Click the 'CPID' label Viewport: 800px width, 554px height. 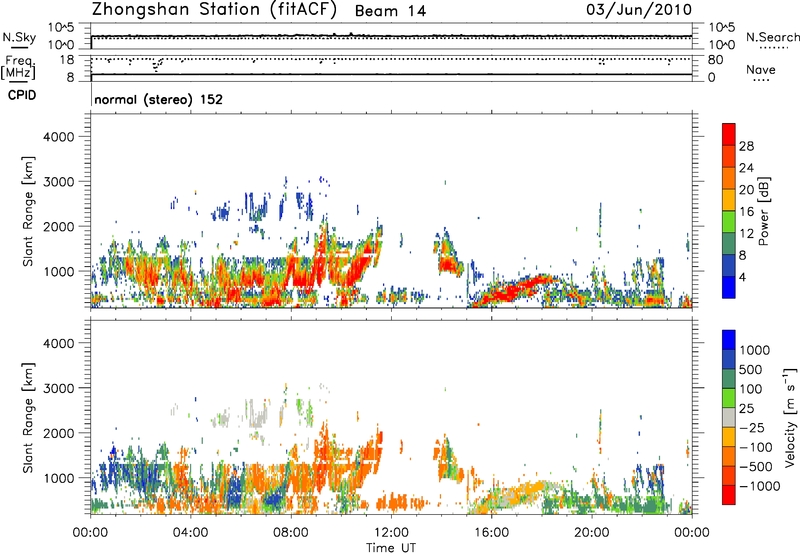[22, 95]
